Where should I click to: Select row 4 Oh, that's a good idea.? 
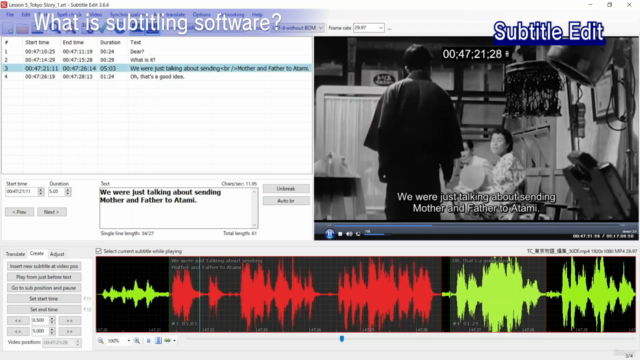coord(157,76)
